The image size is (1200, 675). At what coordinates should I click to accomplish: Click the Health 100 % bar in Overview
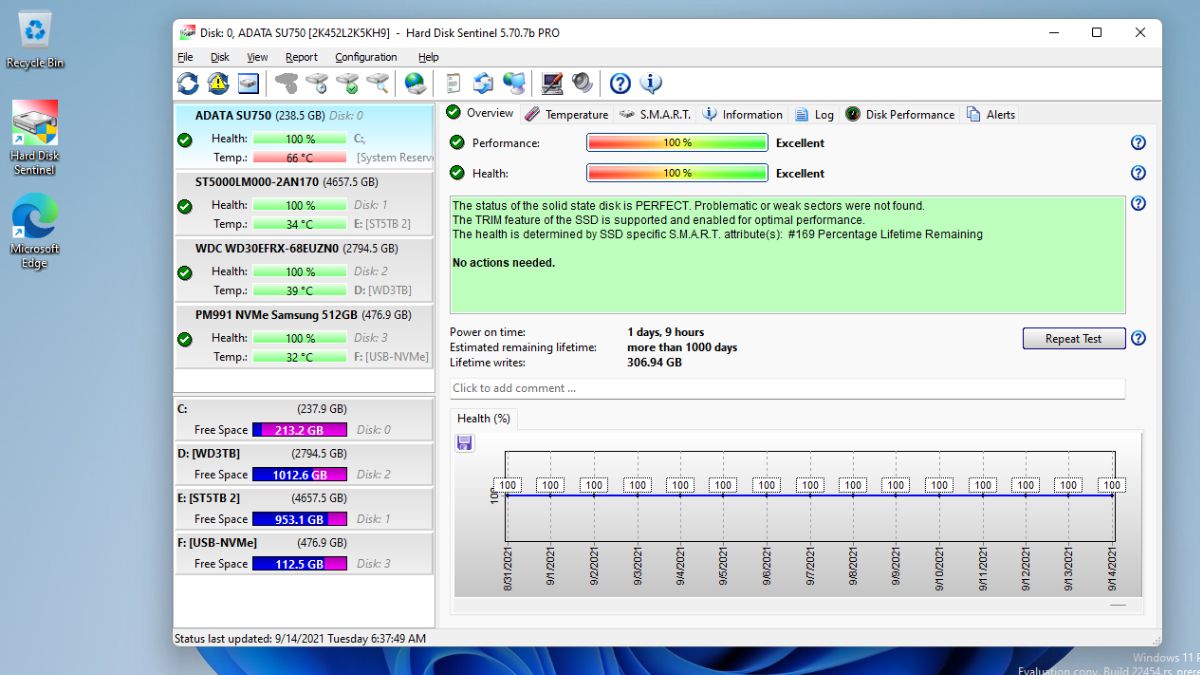click(x=677, y=173)
